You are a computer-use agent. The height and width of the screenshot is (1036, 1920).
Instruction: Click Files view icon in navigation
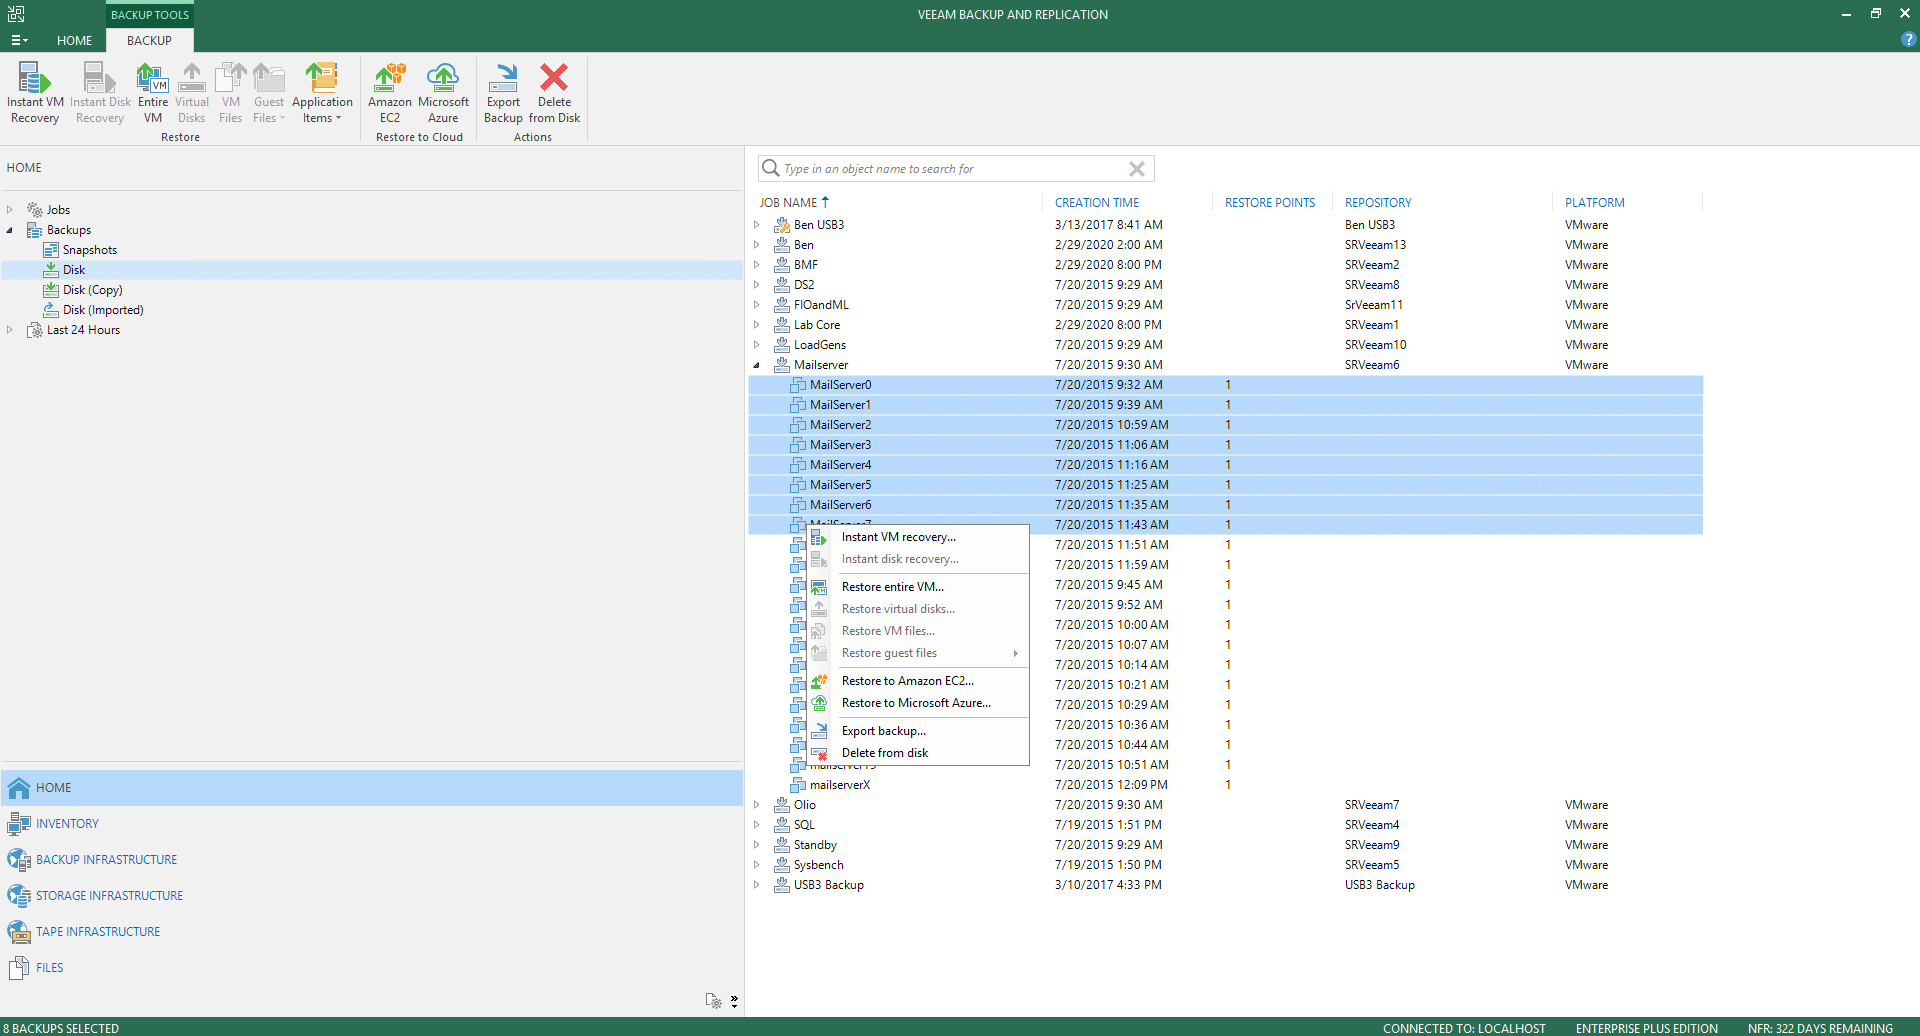click(x=18, y=968)
